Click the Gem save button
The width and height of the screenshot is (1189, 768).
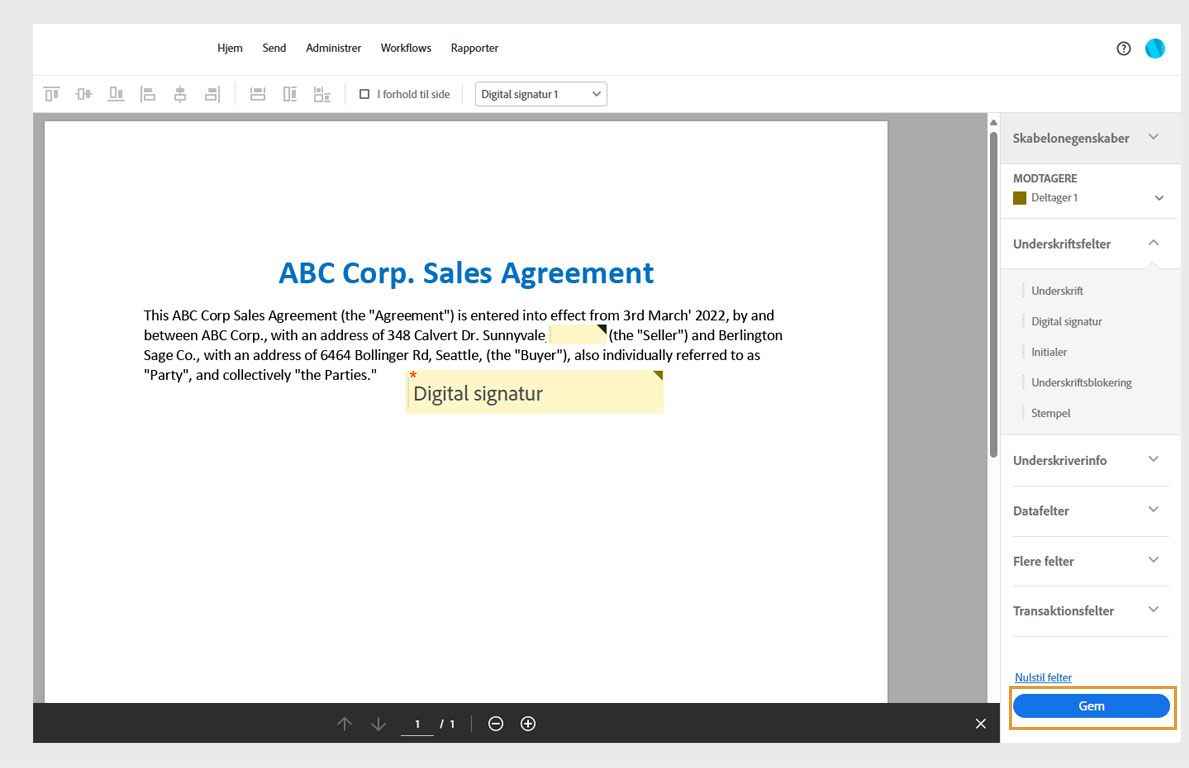(x=1091, y=706)
